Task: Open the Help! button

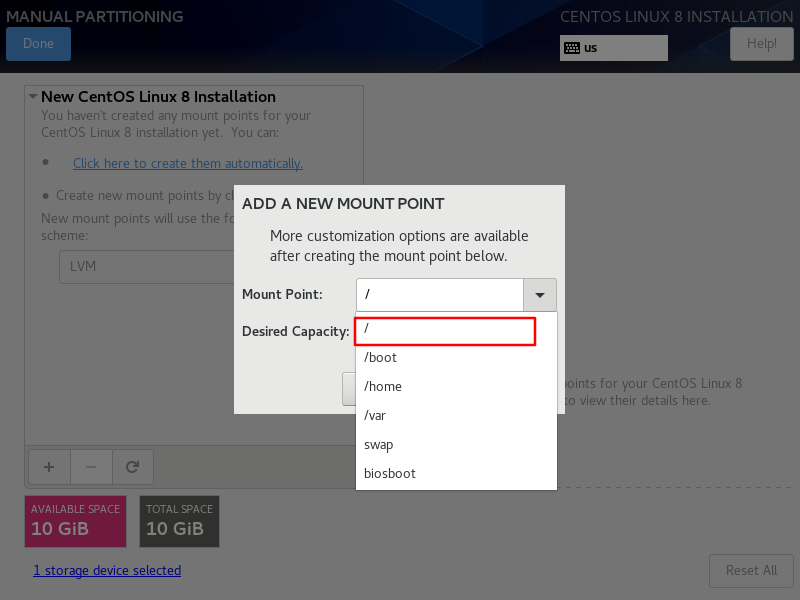Action: pos(761,44)
